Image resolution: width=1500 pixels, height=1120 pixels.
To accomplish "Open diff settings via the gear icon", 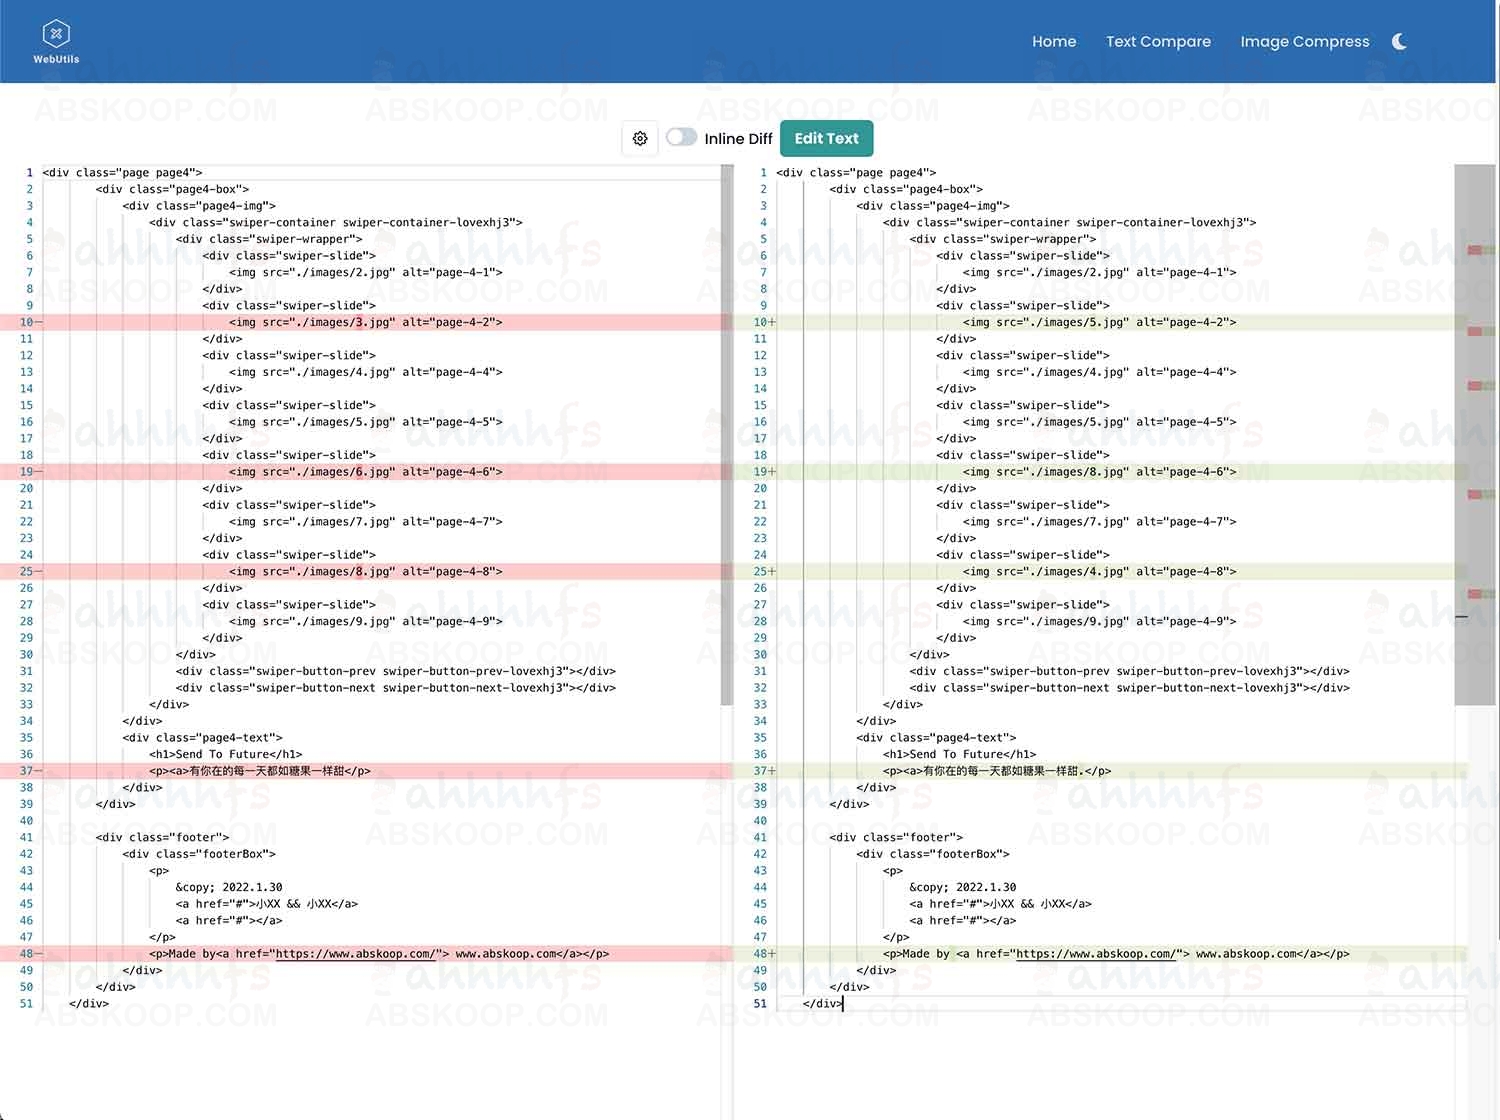I will click(x=640, y=139).
